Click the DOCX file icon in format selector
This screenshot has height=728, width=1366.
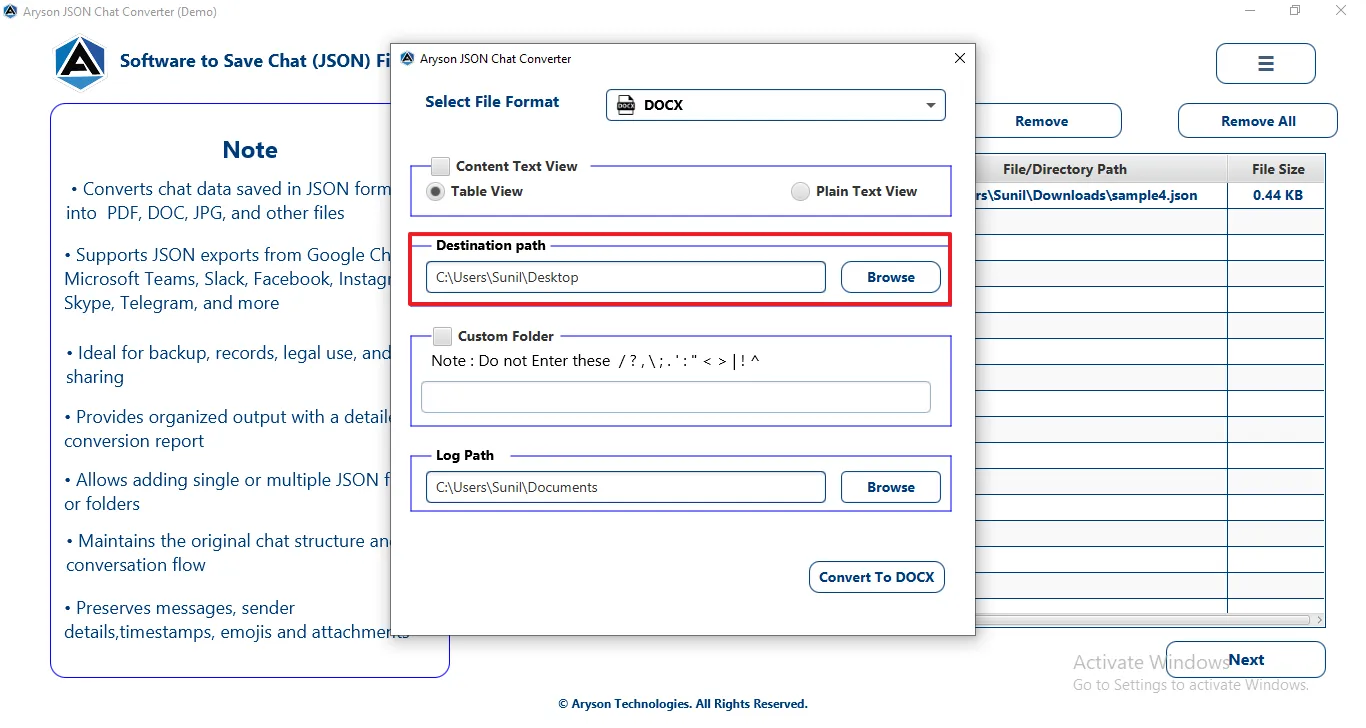(x=626, y=105)
